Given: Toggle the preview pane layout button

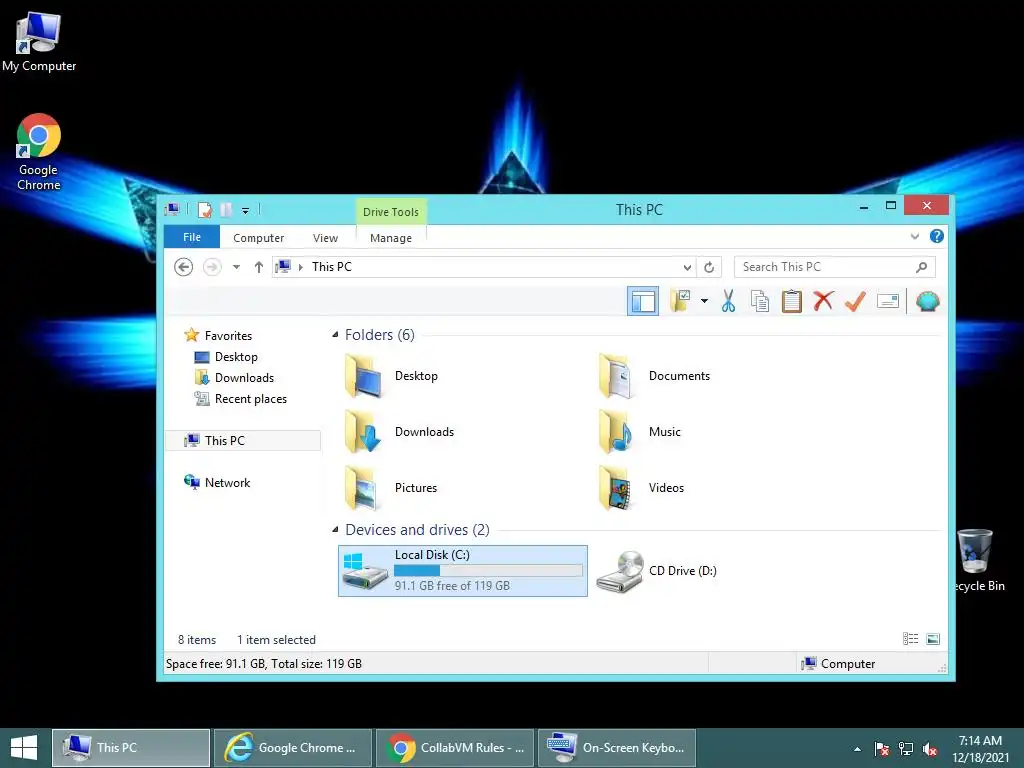Looking at the screenshot, I should pyautogui.click(x=643, y=301).
